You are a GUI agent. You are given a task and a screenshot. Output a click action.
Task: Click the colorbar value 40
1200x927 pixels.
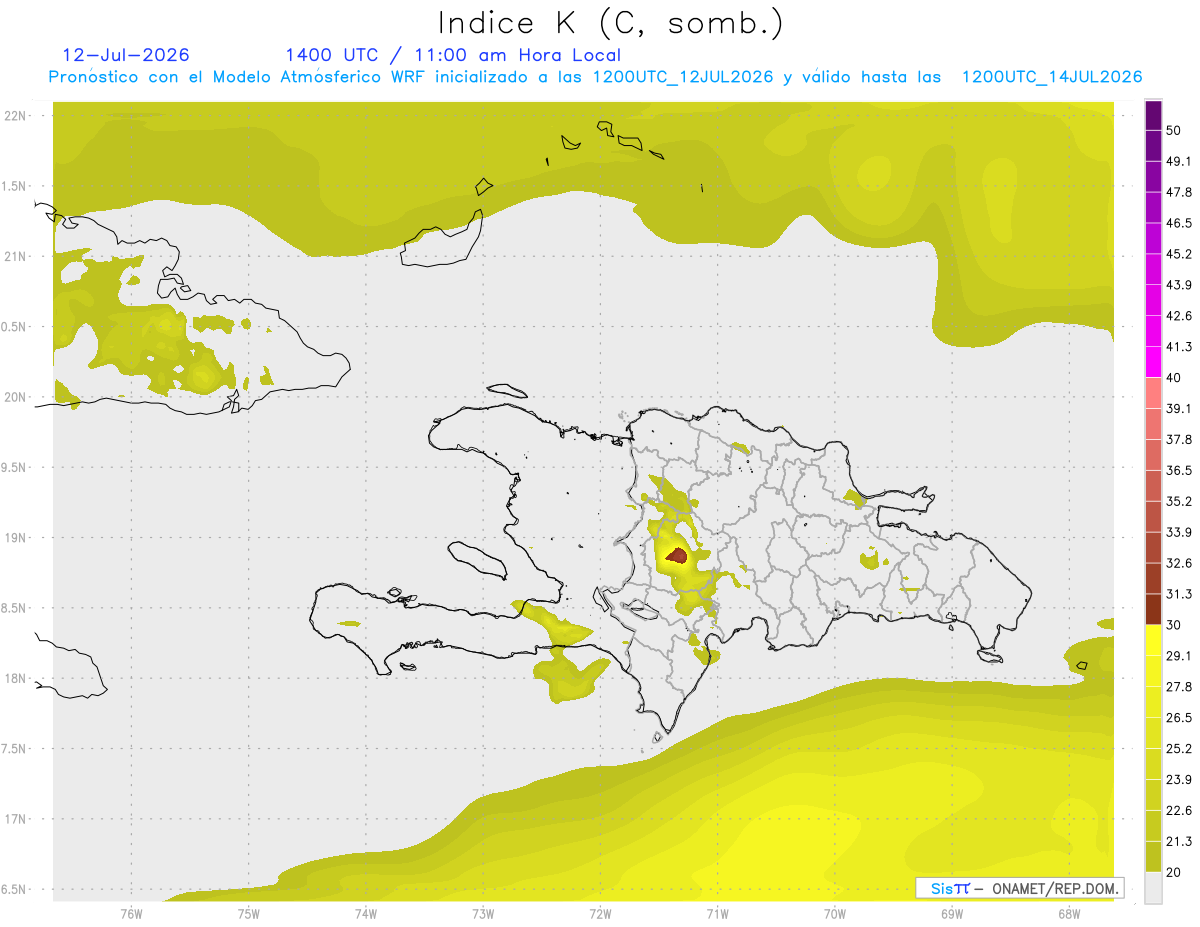[1174, 378]
